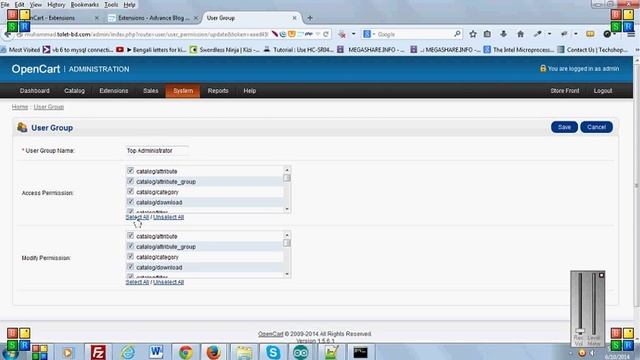Open the Bookmarks menu in Firefox
The height and width of the screenshot is (360, 640).
84,4
